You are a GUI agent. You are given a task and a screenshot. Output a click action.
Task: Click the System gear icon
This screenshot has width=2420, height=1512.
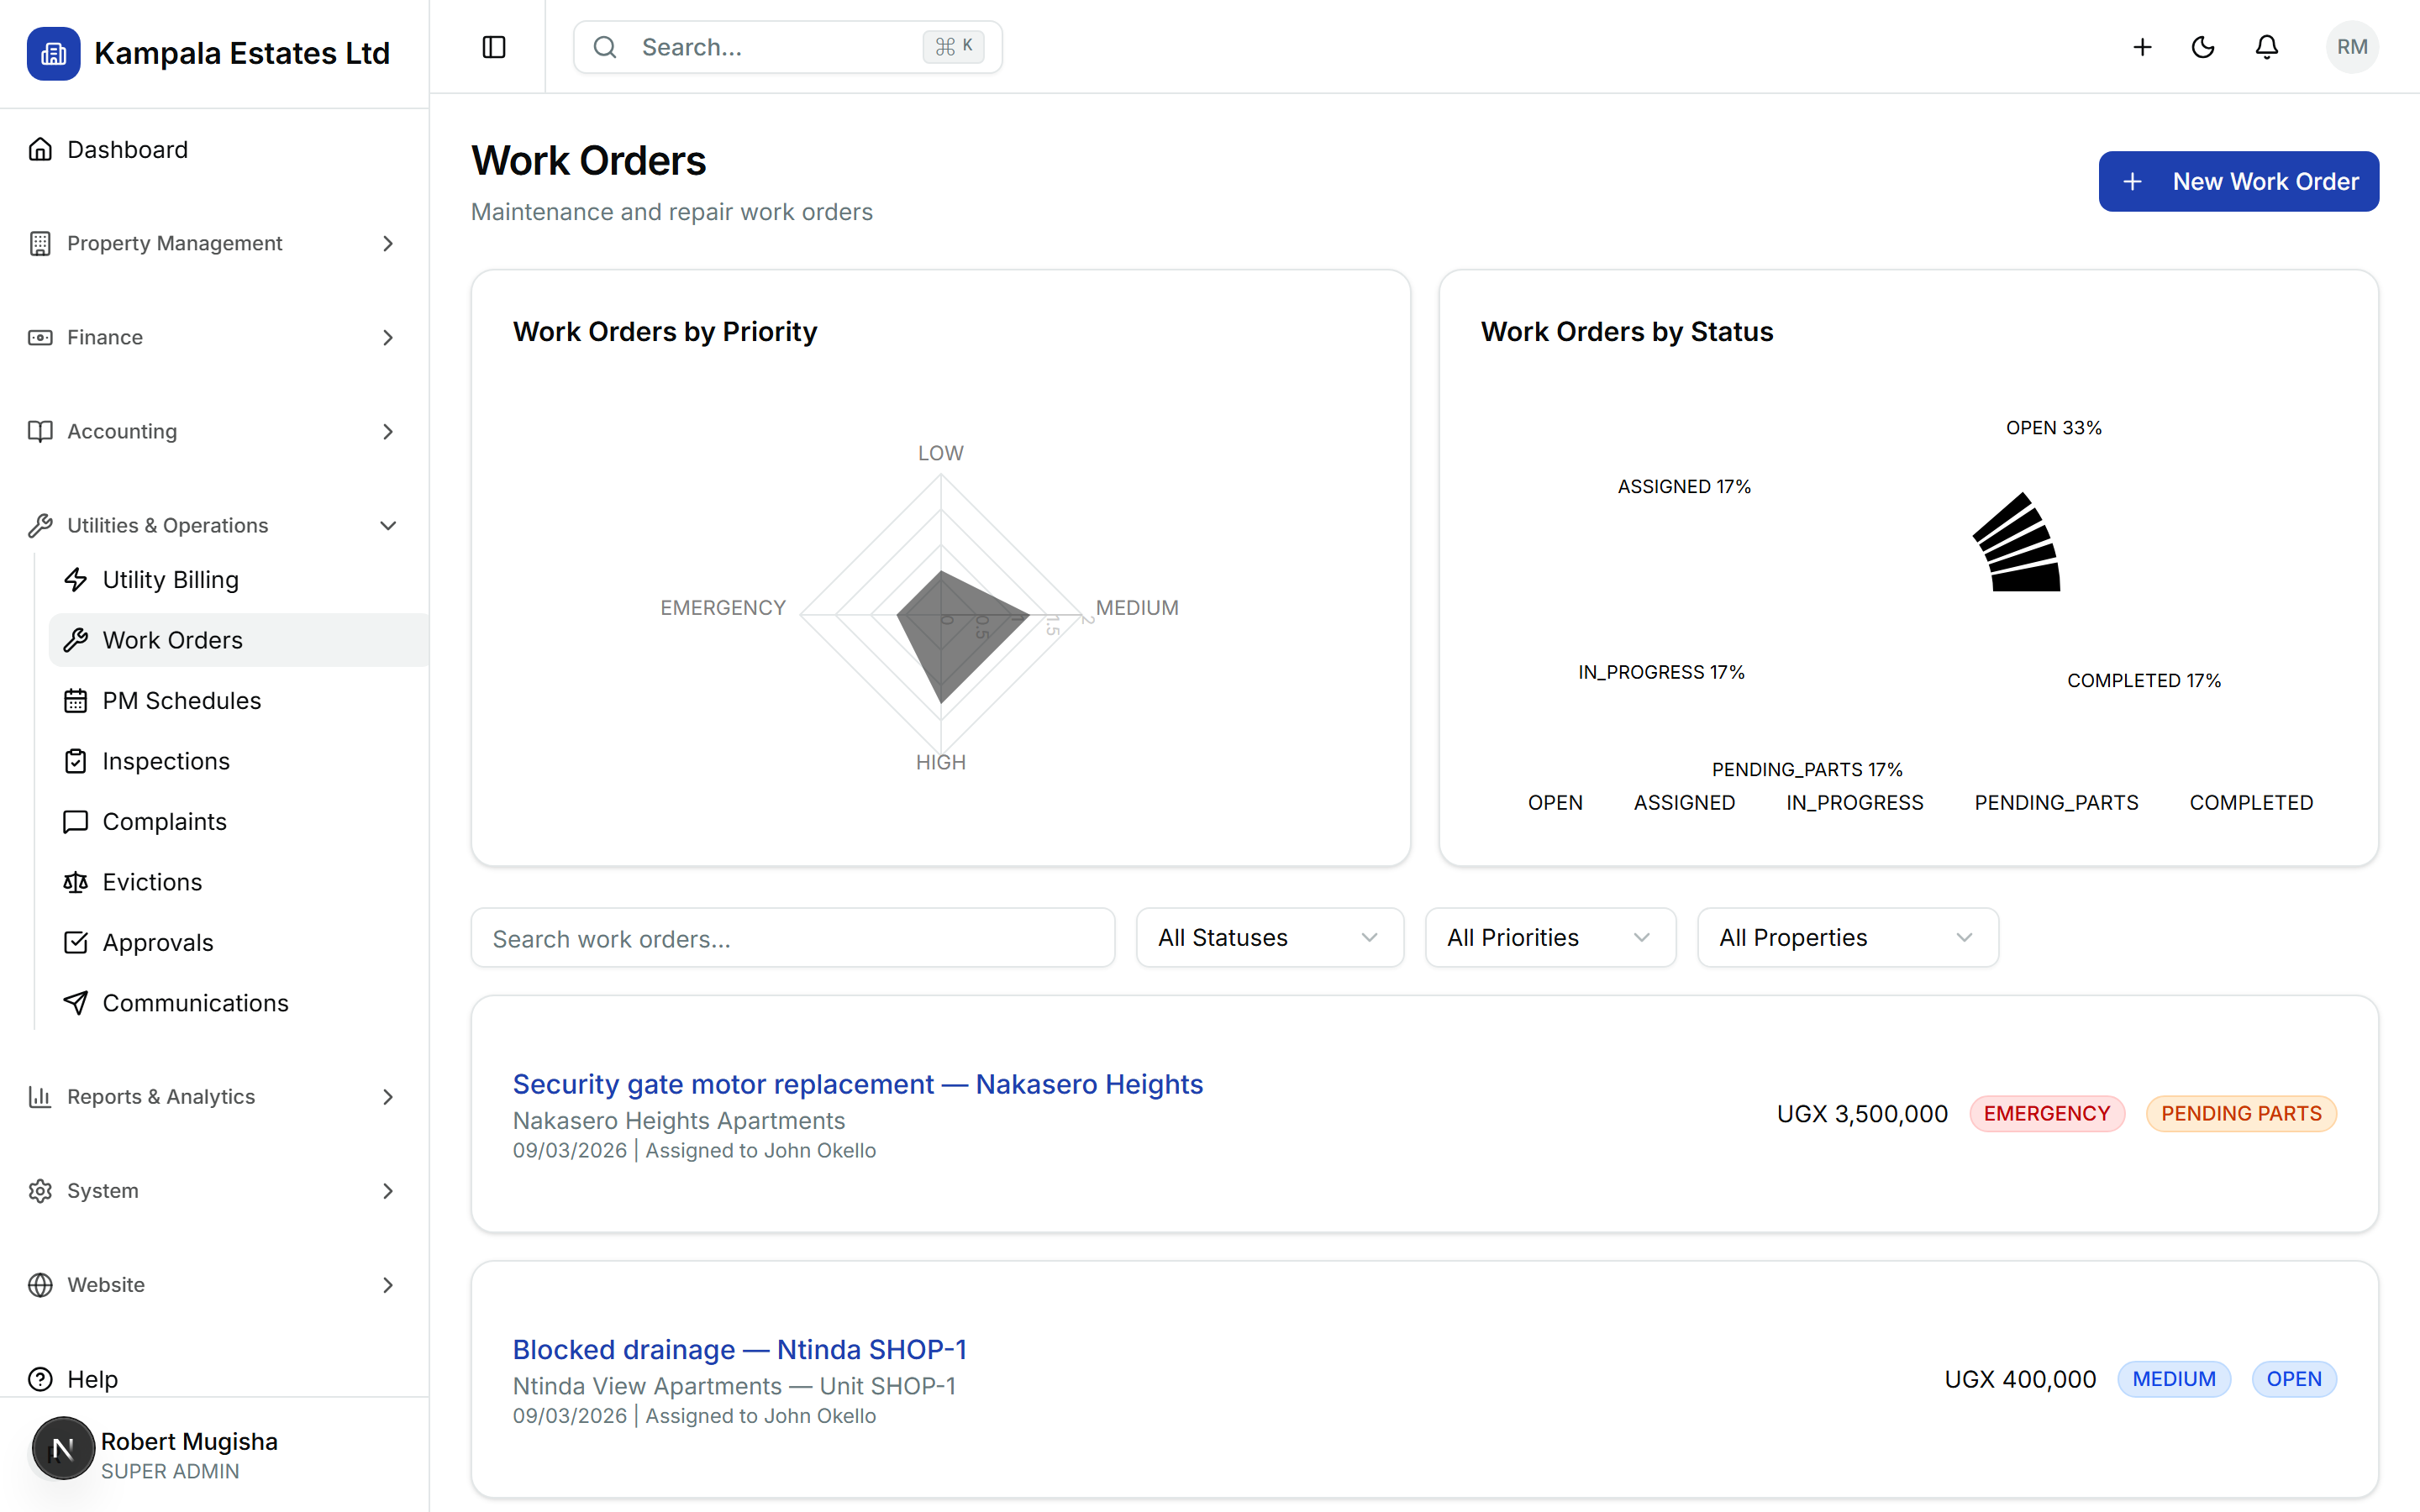40,1191
